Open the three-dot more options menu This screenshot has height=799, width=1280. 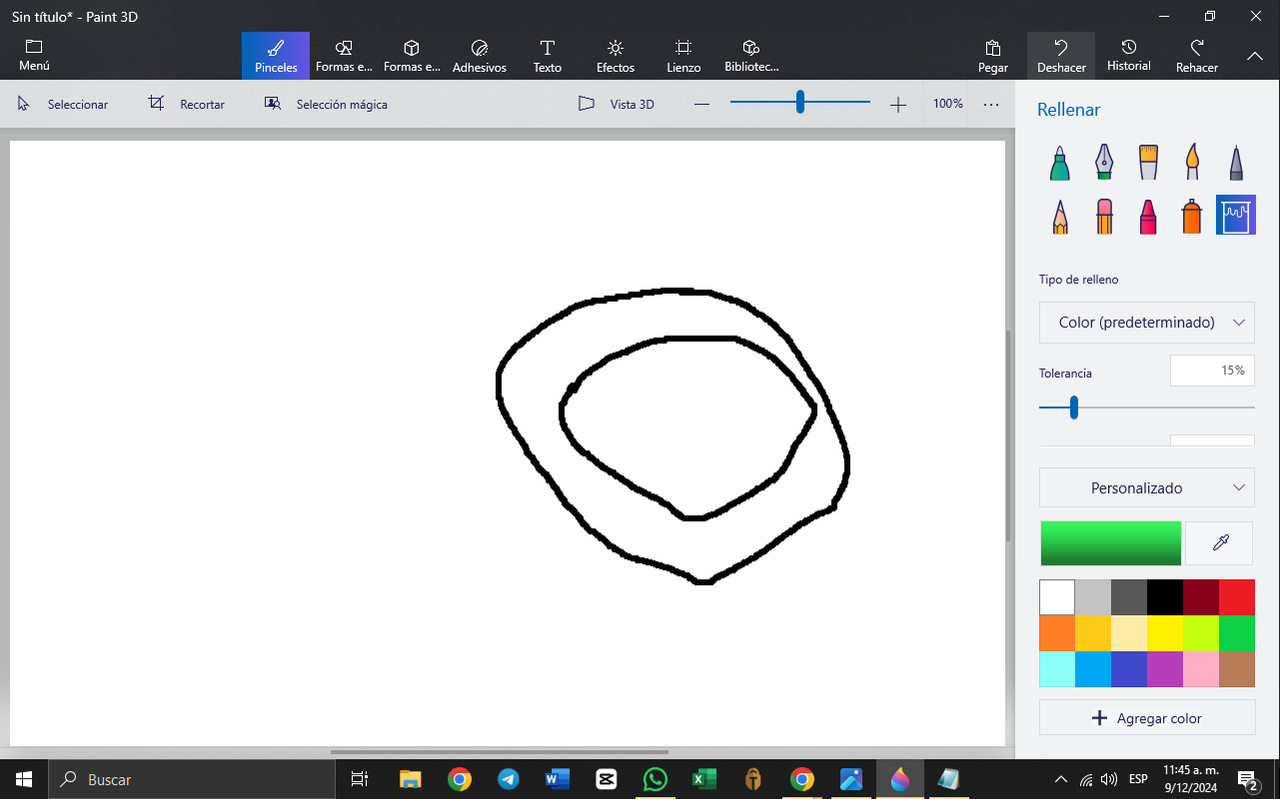pyautogui.click(x=991, y=104)
